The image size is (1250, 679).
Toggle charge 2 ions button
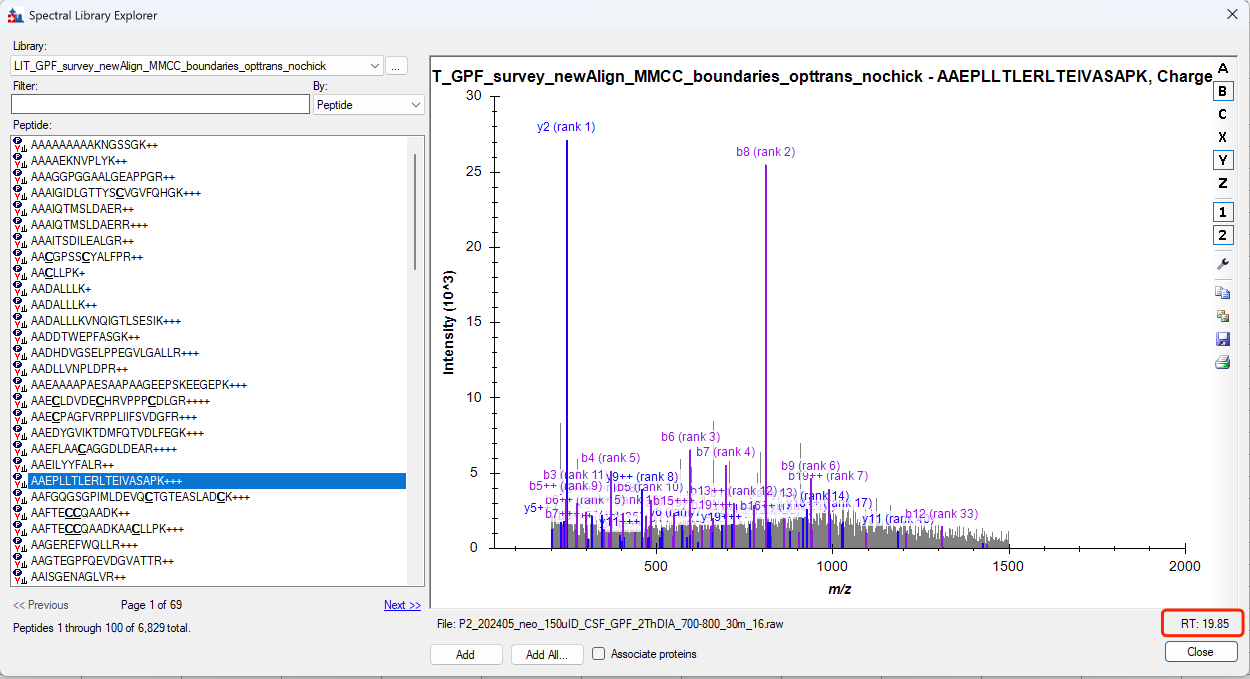coord(1222,235)
